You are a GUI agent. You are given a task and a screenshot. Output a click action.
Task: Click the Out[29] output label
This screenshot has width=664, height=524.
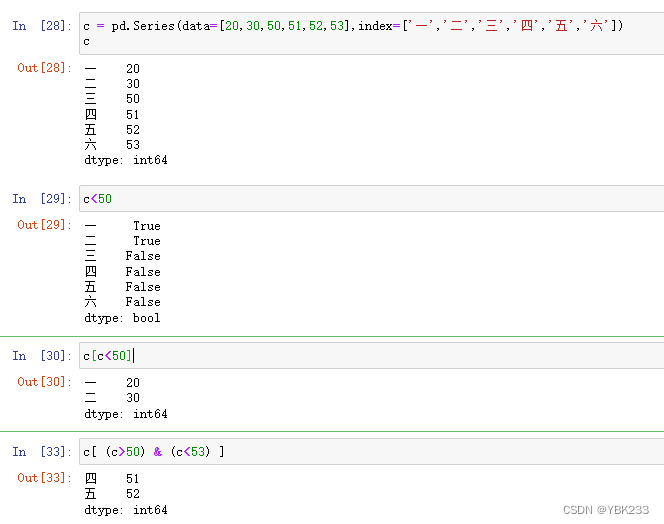tap(44, 225)
